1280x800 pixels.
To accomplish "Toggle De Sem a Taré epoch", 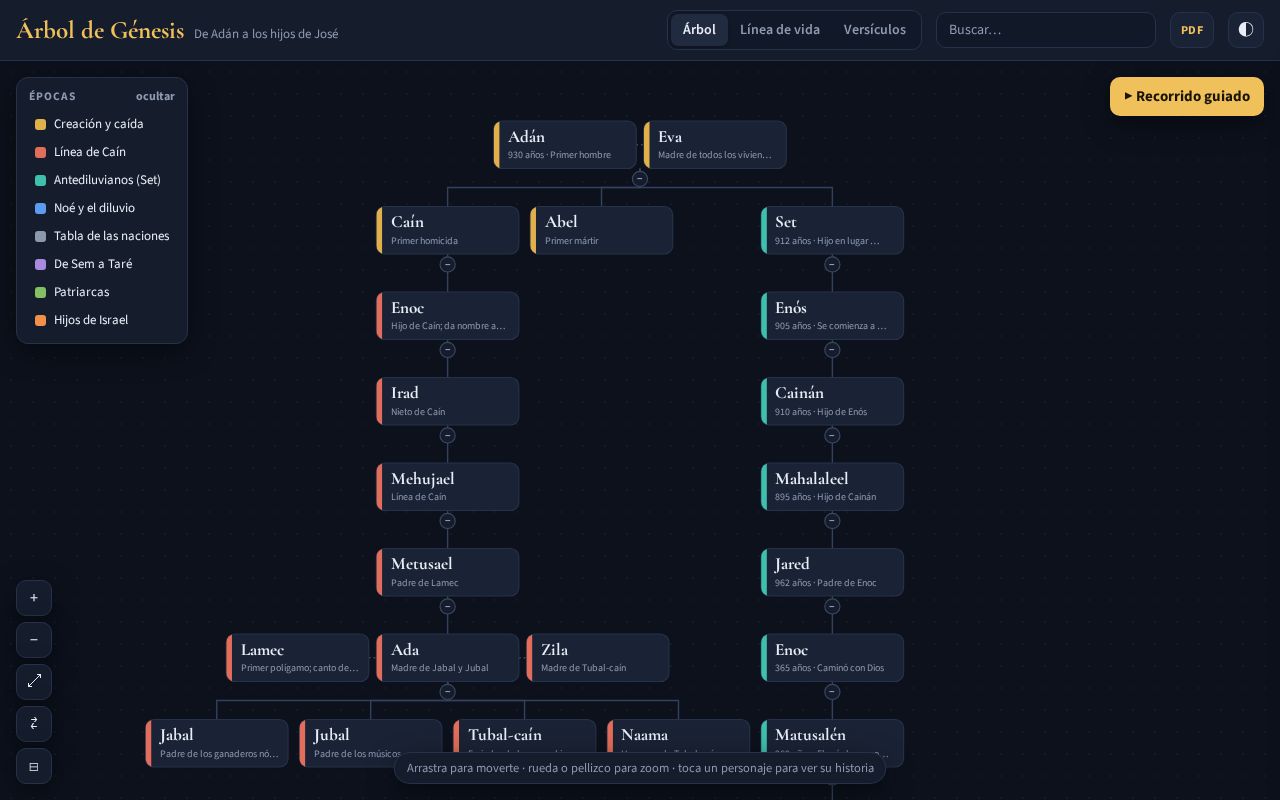I will click(101, 264).
